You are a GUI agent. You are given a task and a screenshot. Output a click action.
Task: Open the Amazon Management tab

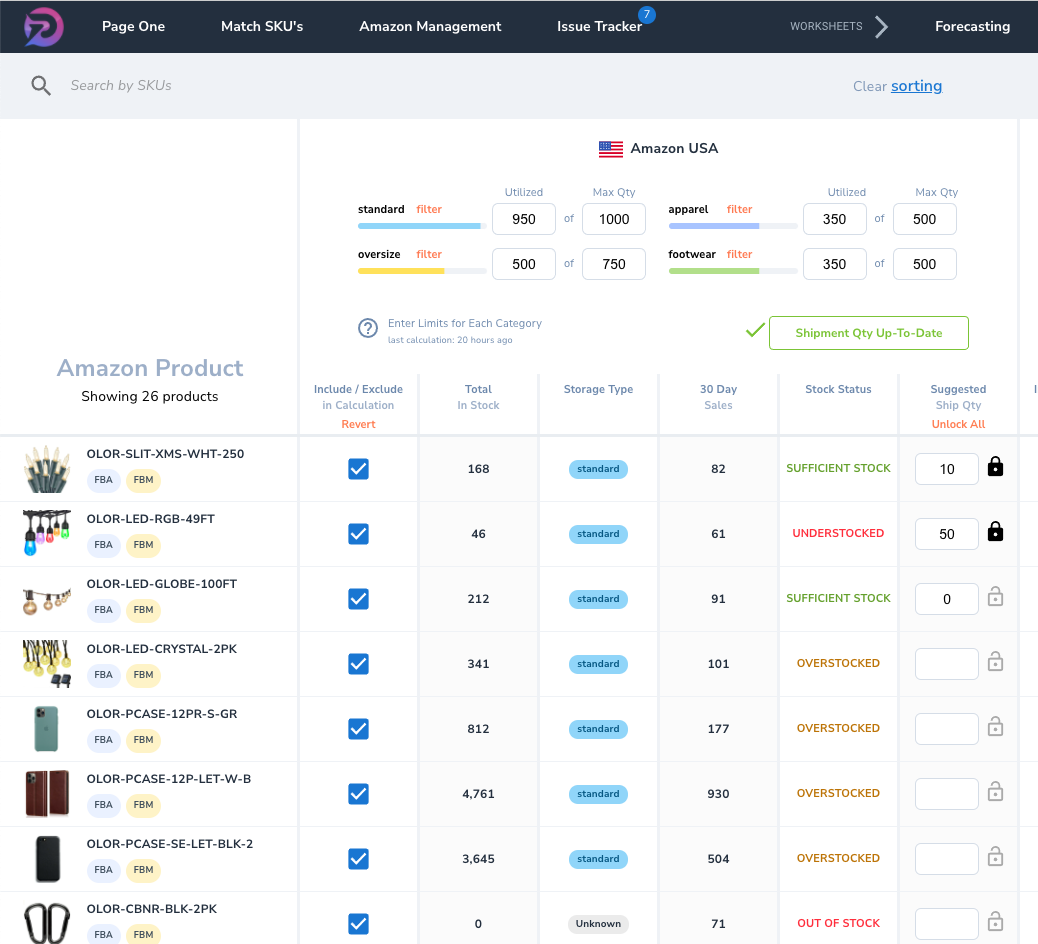(x=430, y=27)
